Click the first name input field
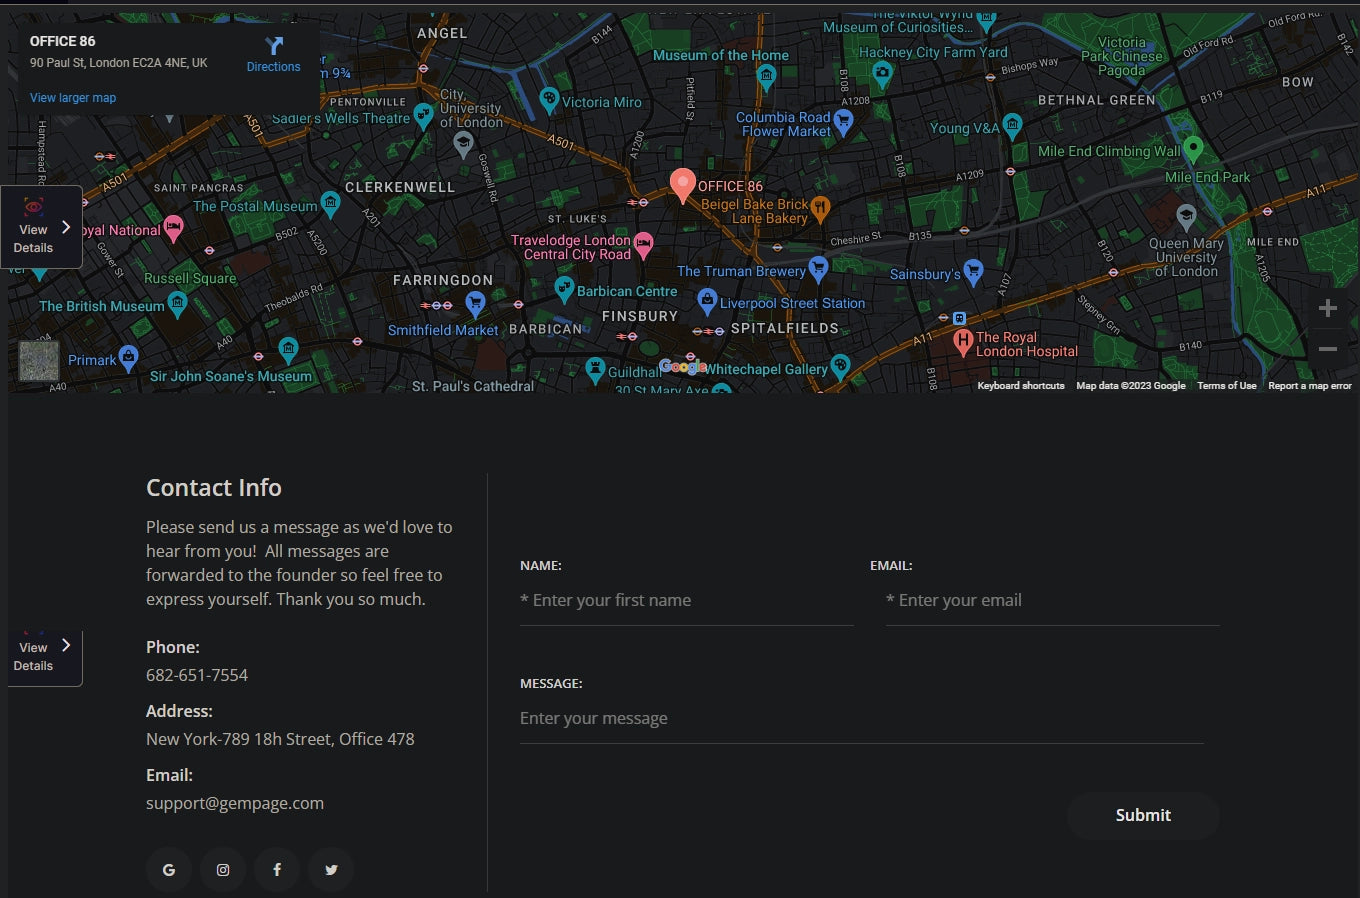The width and height of the screenshot is (1360, 898). coord(687,601)
